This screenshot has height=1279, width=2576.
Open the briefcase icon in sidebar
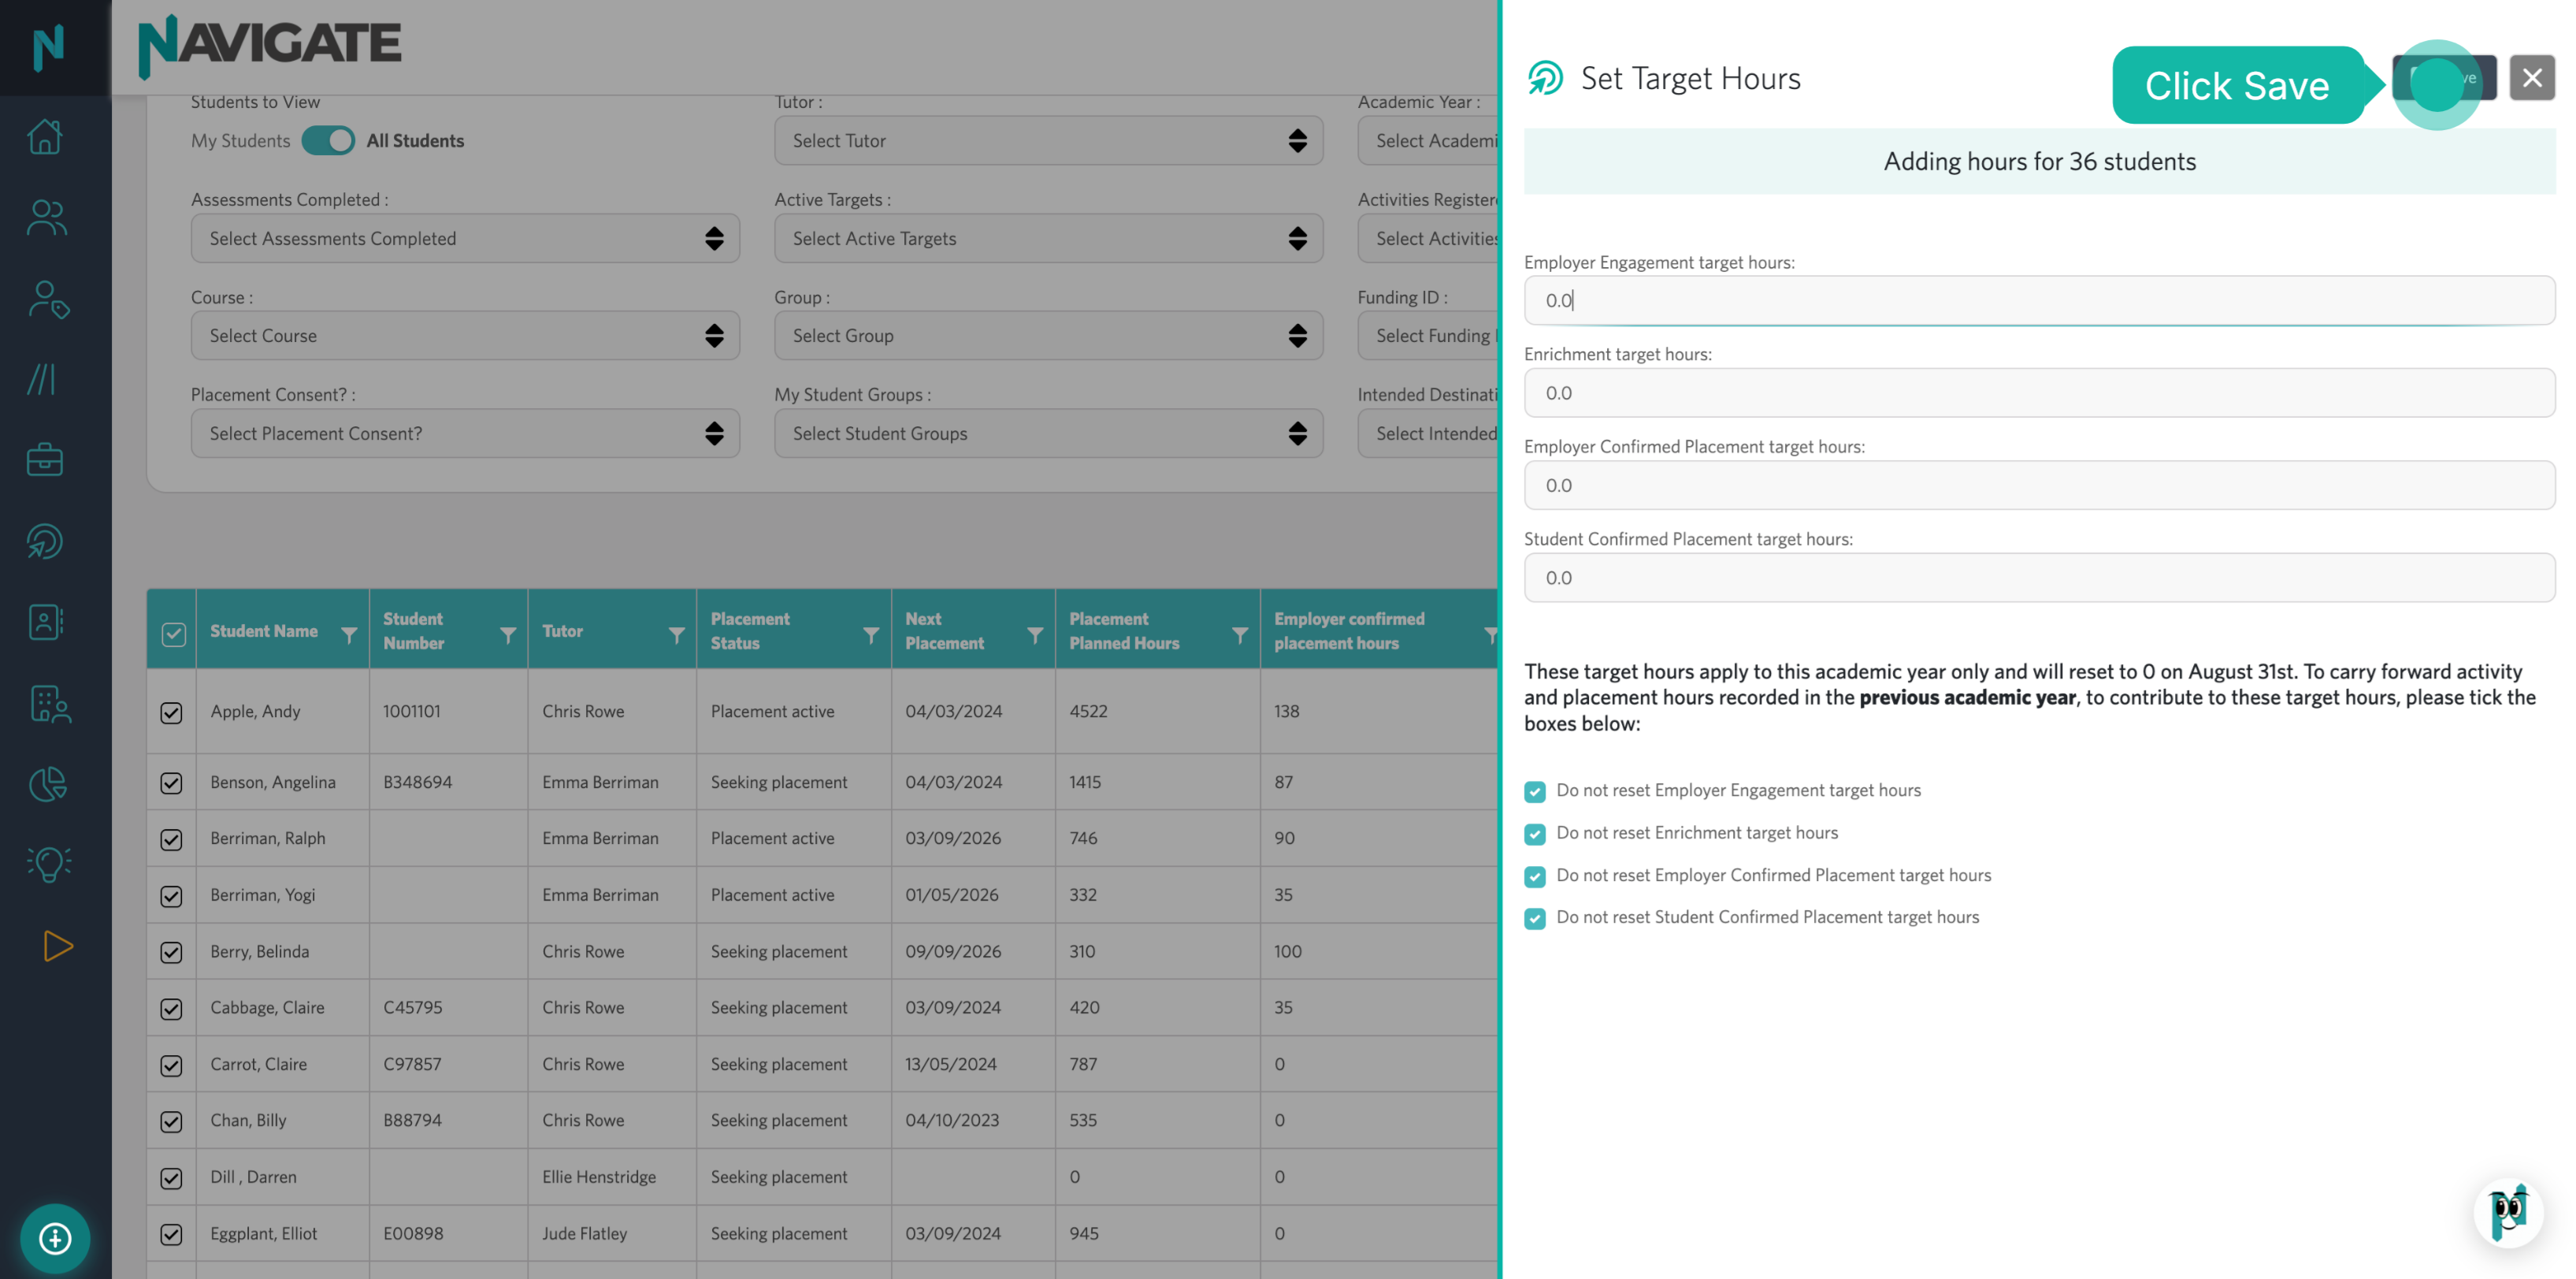(45, 460)
